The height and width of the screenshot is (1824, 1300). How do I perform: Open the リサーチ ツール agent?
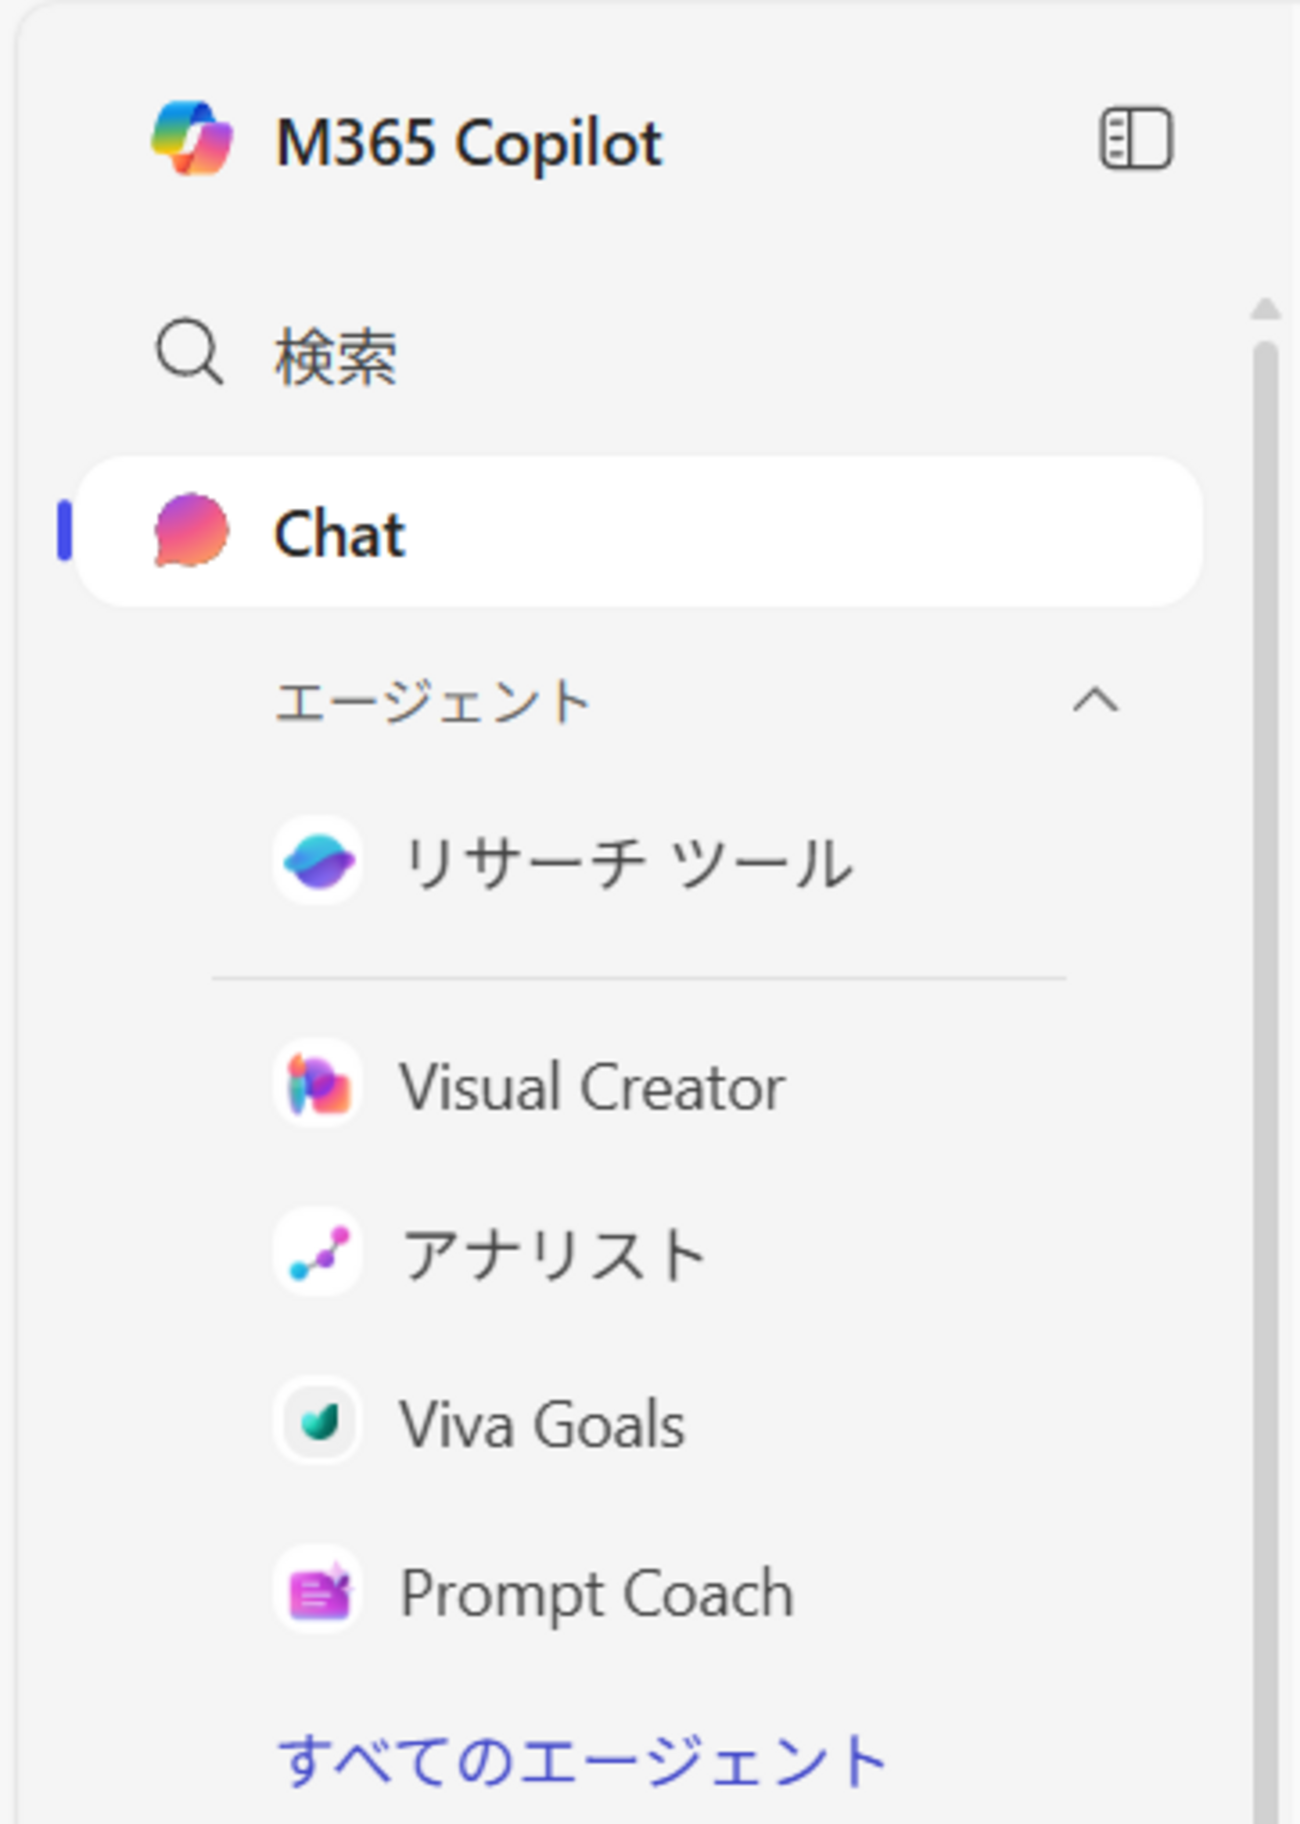pos(626,863)
